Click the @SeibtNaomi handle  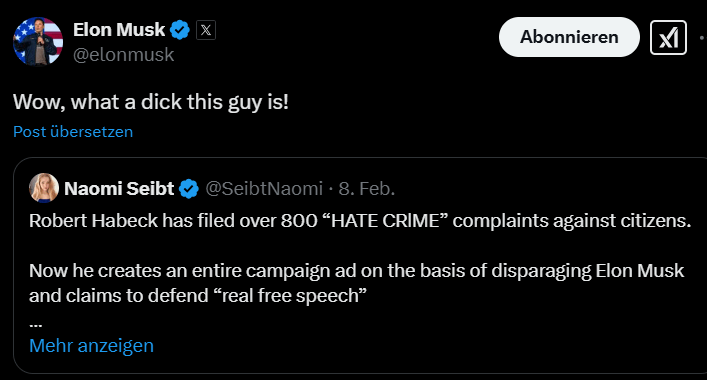264,188
